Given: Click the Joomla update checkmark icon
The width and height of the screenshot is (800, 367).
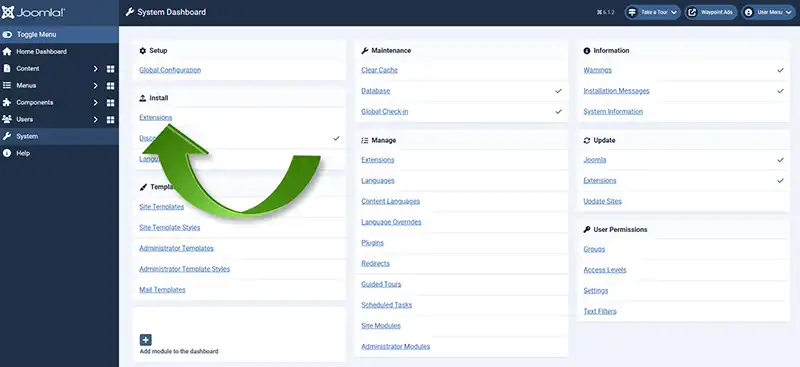Looking at the screenshot, I should 780,160.
